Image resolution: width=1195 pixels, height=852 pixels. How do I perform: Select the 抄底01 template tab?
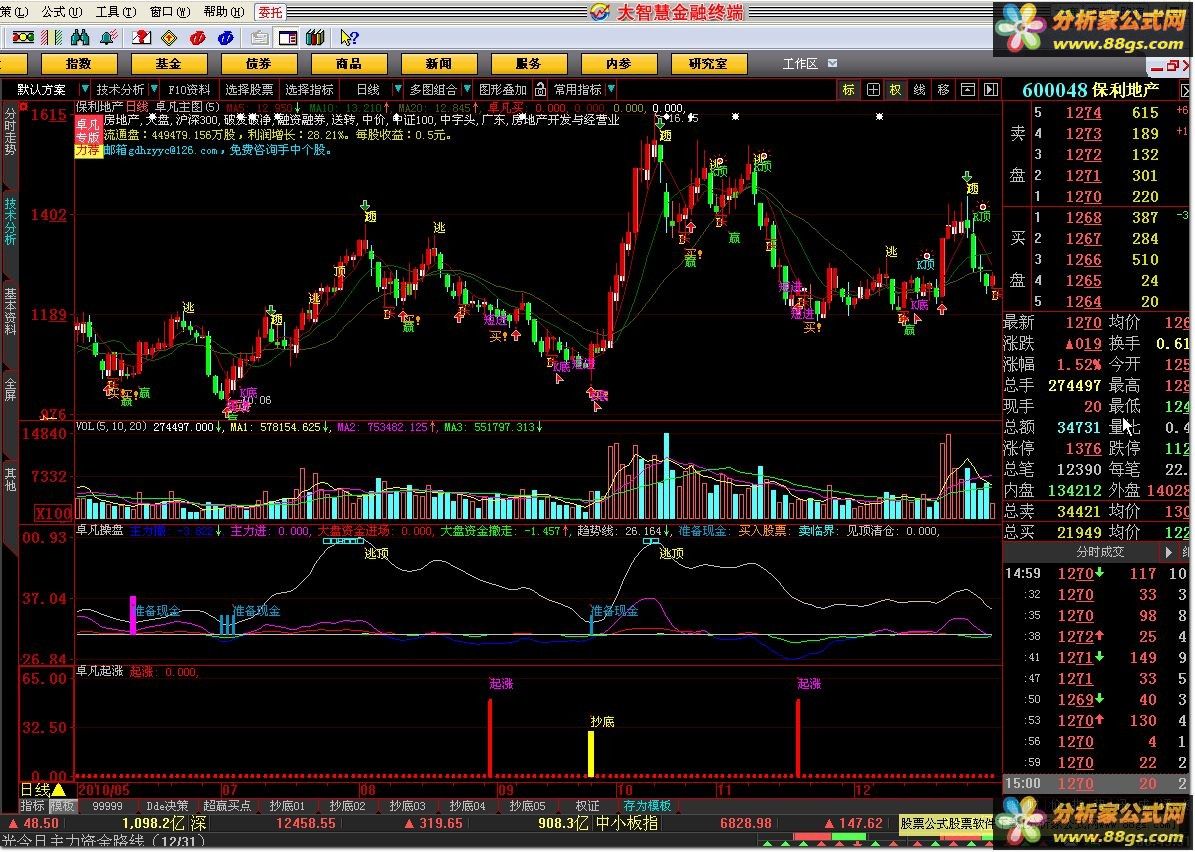(x=287, y=805)
